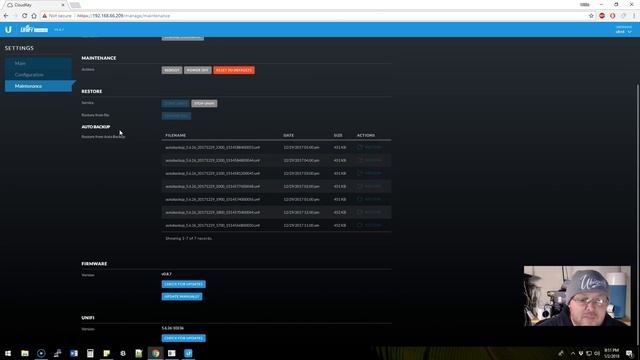Open the admin user dropdown in header
640x360 pixels.
coord(624,30)
